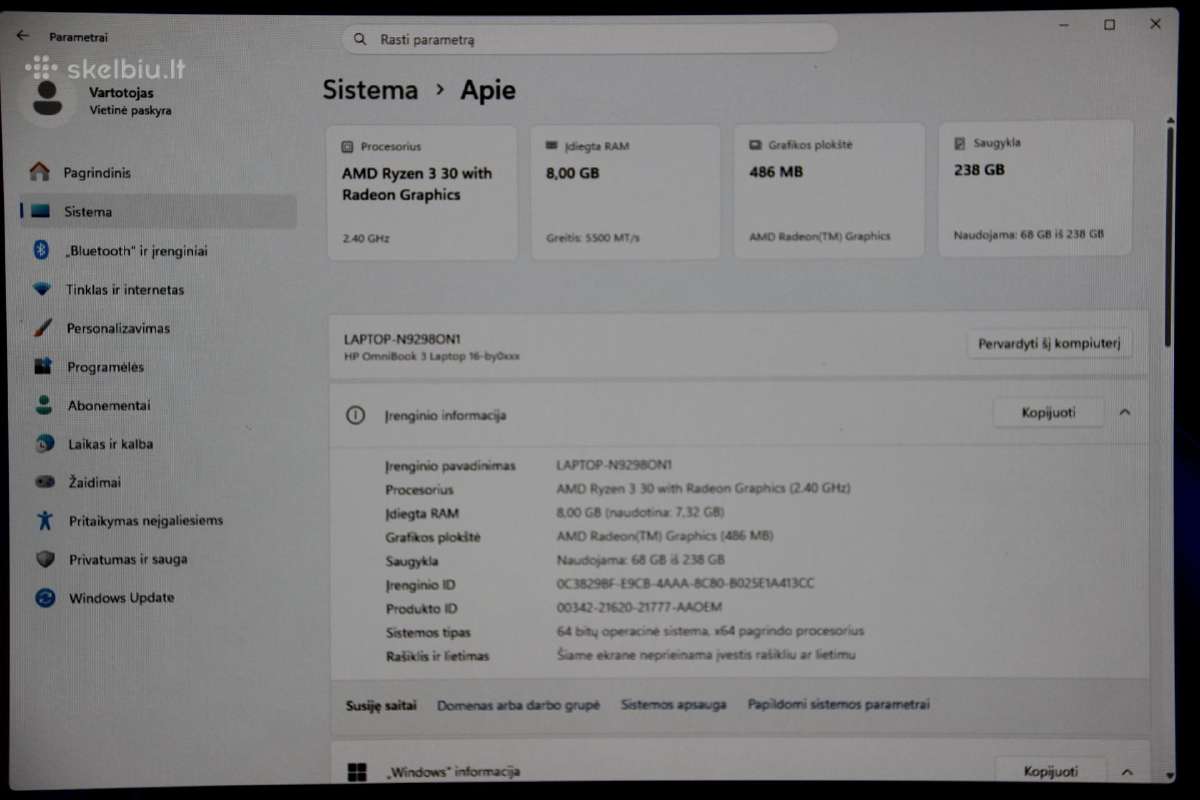Open the Sistemos apsauga link
Viewport: 1200px width, 800px height.
pos(673,704)
